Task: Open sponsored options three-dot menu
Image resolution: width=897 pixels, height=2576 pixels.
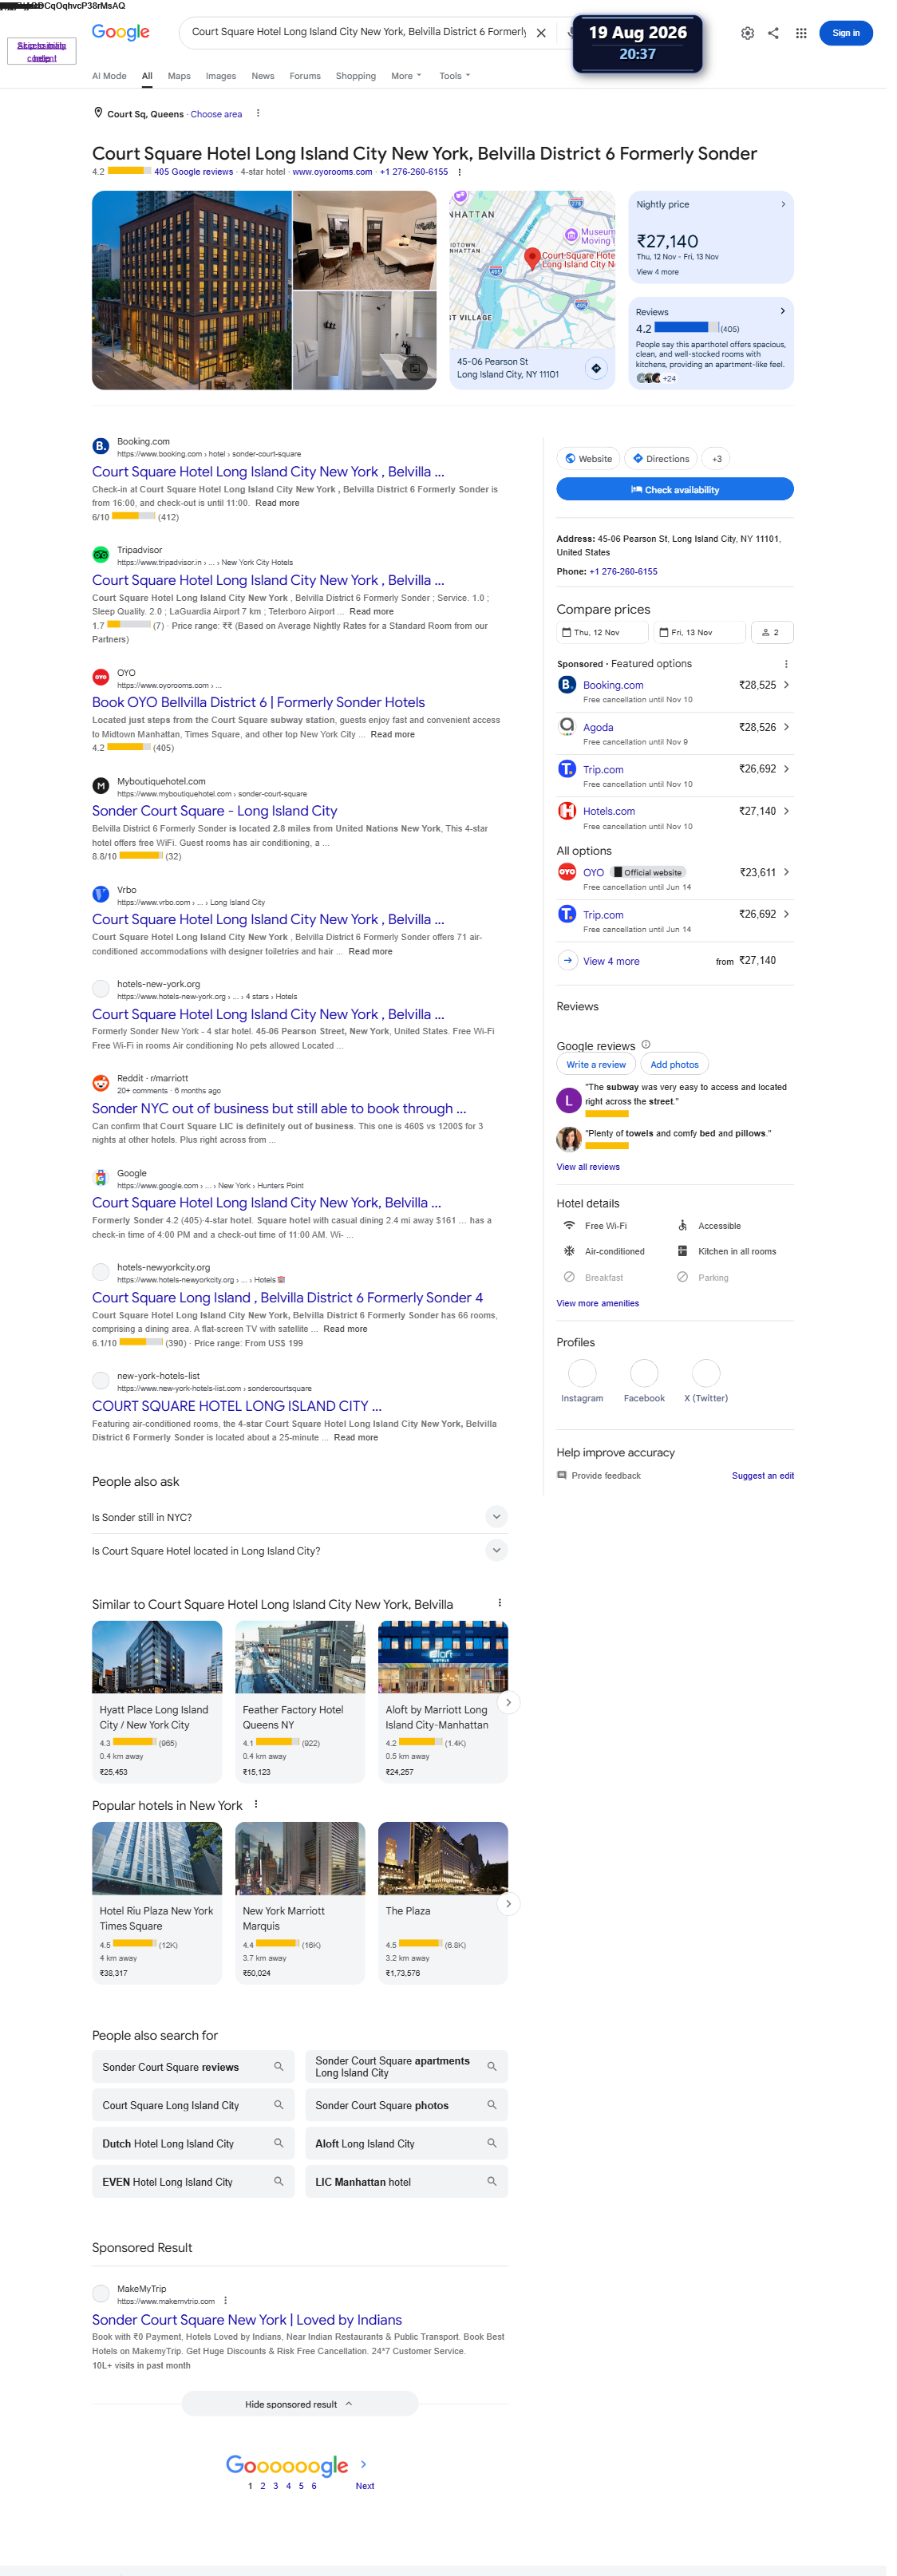Action: click(x=786, y=664)
